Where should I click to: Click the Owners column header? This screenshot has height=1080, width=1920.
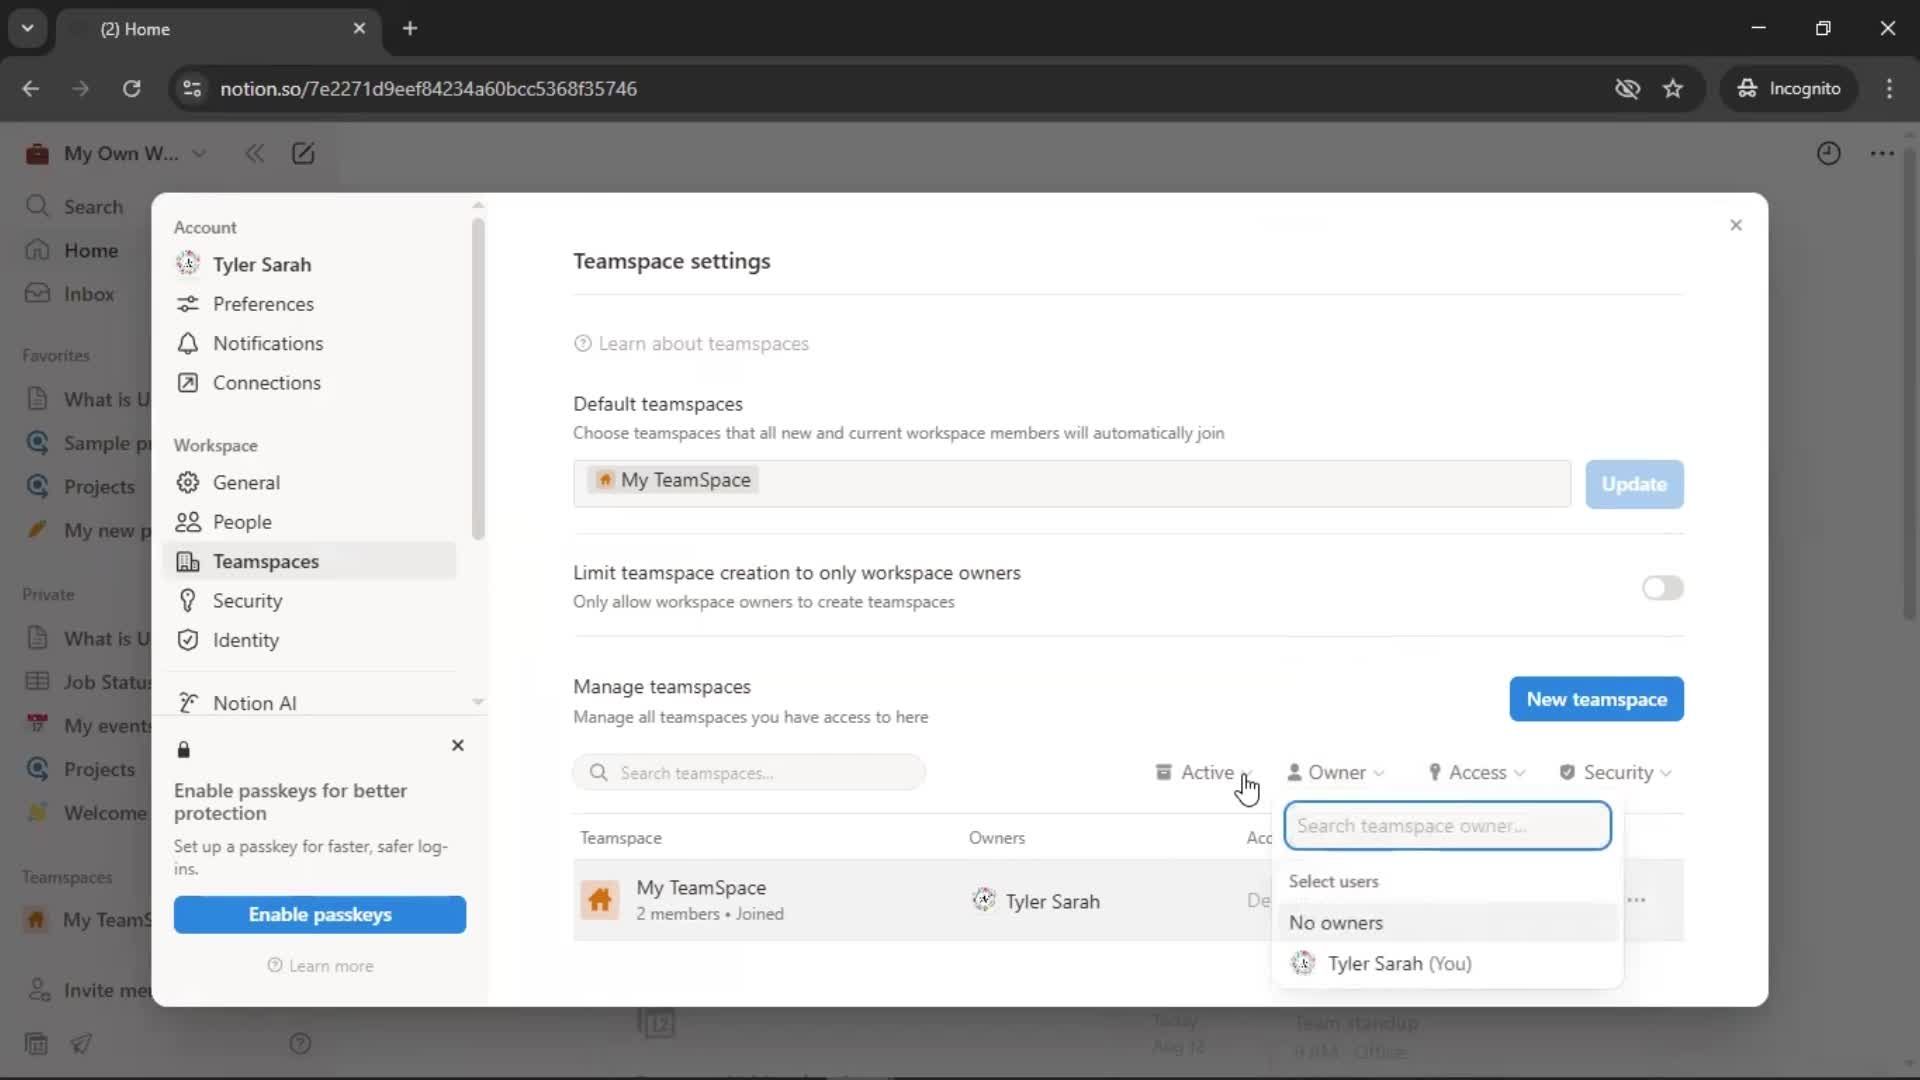996,837
